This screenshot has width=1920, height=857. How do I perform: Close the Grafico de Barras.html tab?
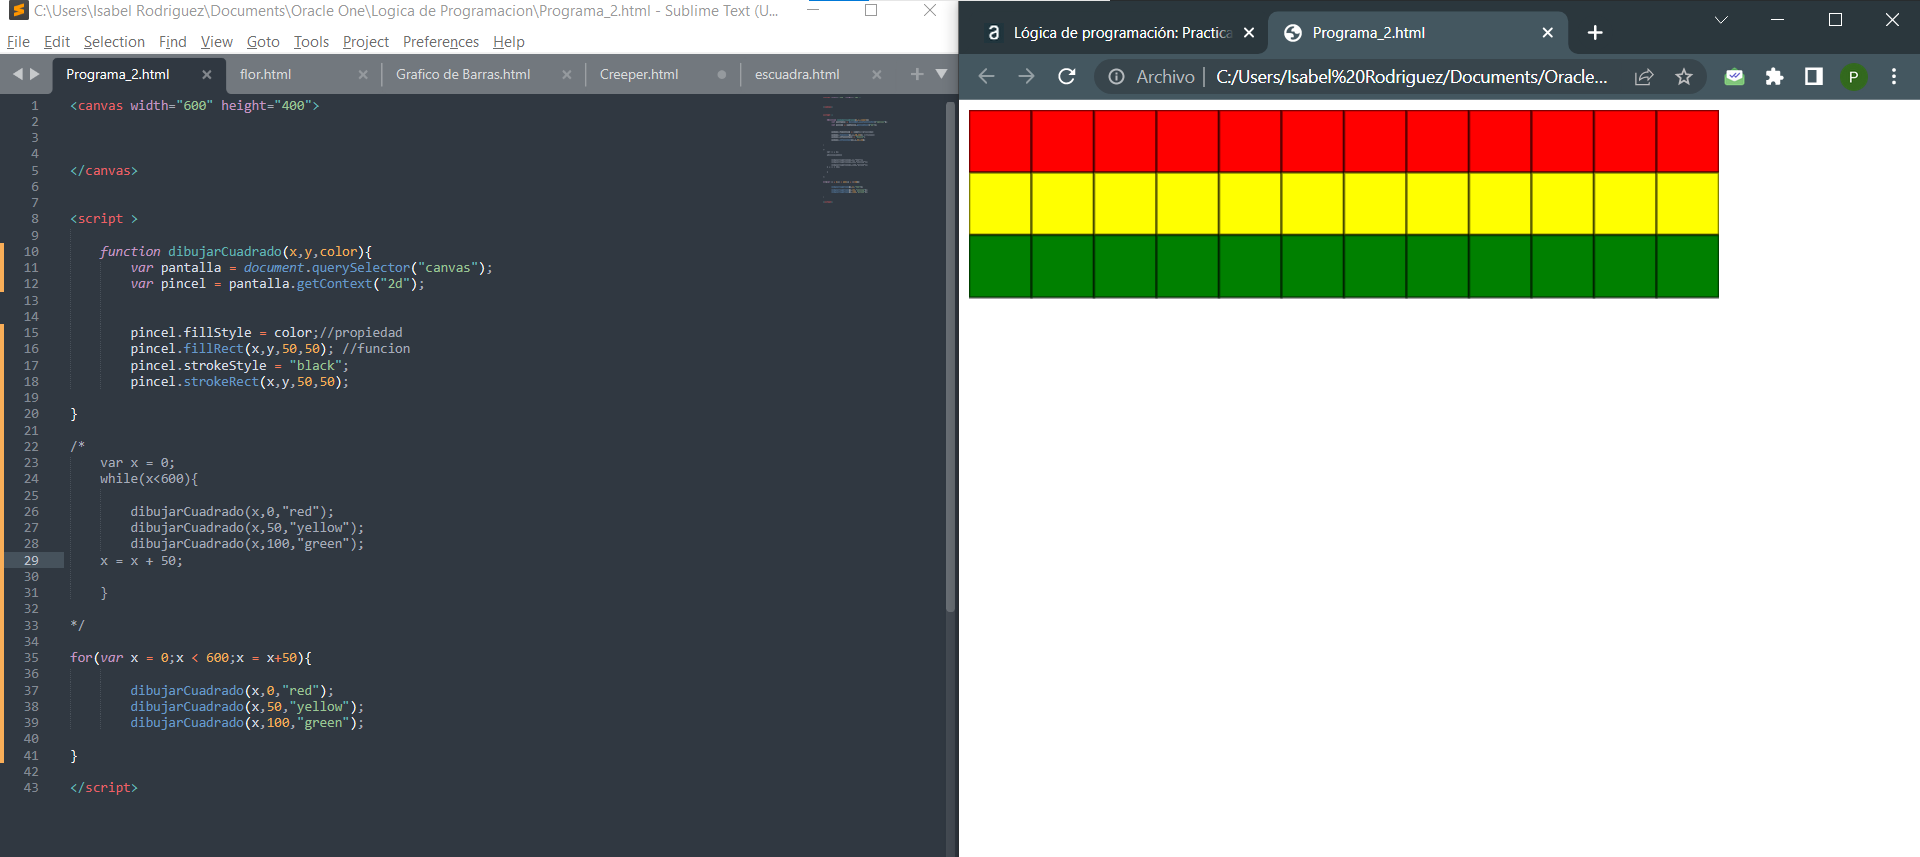pos(567,75)
